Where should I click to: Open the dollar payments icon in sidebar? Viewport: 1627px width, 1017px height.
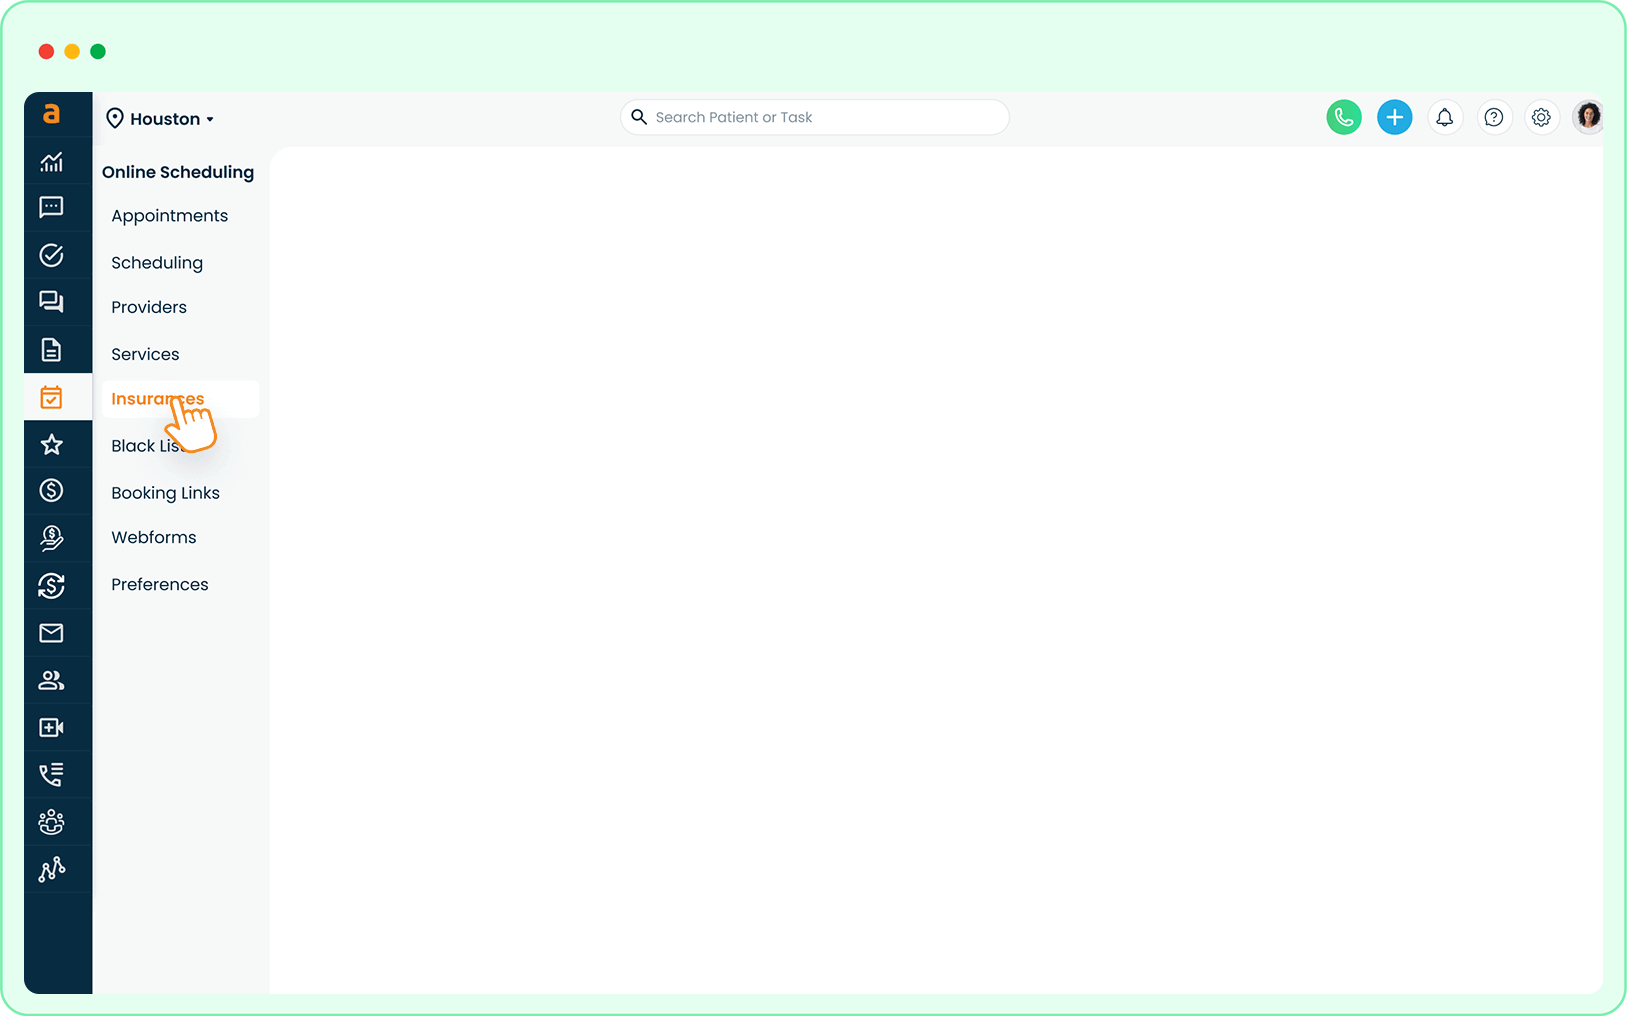tap(52, 491)
